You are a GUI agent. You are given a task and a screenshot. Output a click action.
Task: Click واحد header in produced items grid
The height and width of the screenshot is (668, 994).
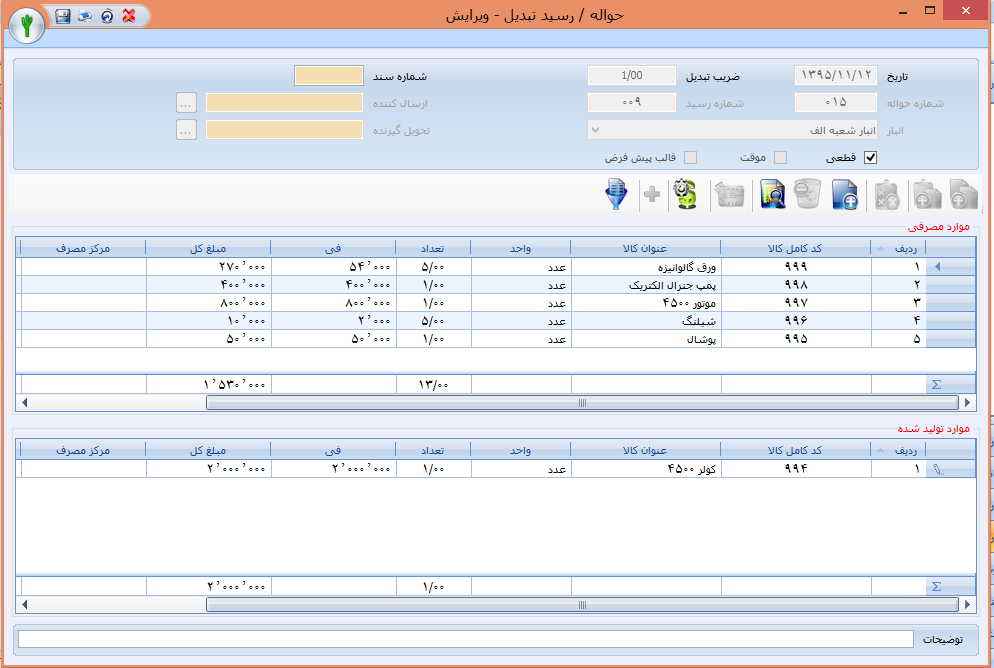(x=520, y=451)
